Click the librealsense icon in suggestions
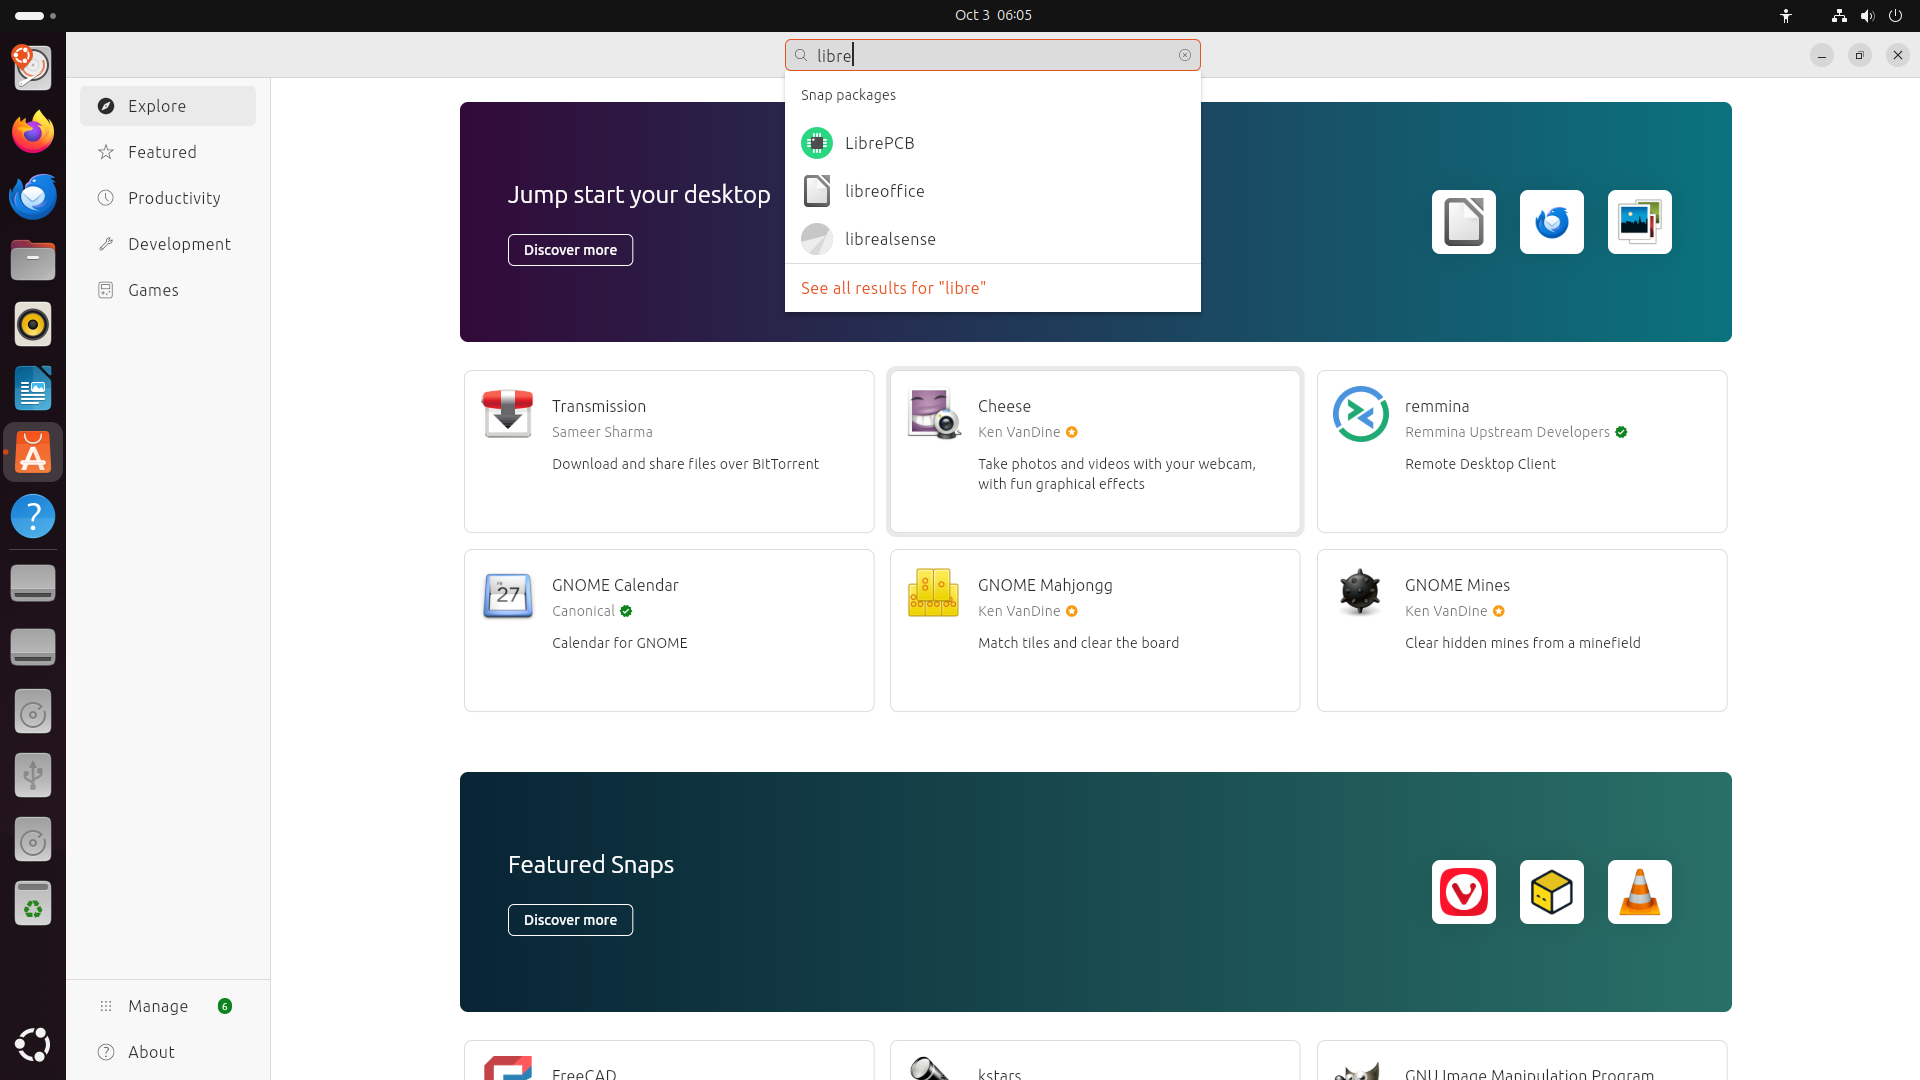This screenshot has width=1920, height=1080. 817,239
